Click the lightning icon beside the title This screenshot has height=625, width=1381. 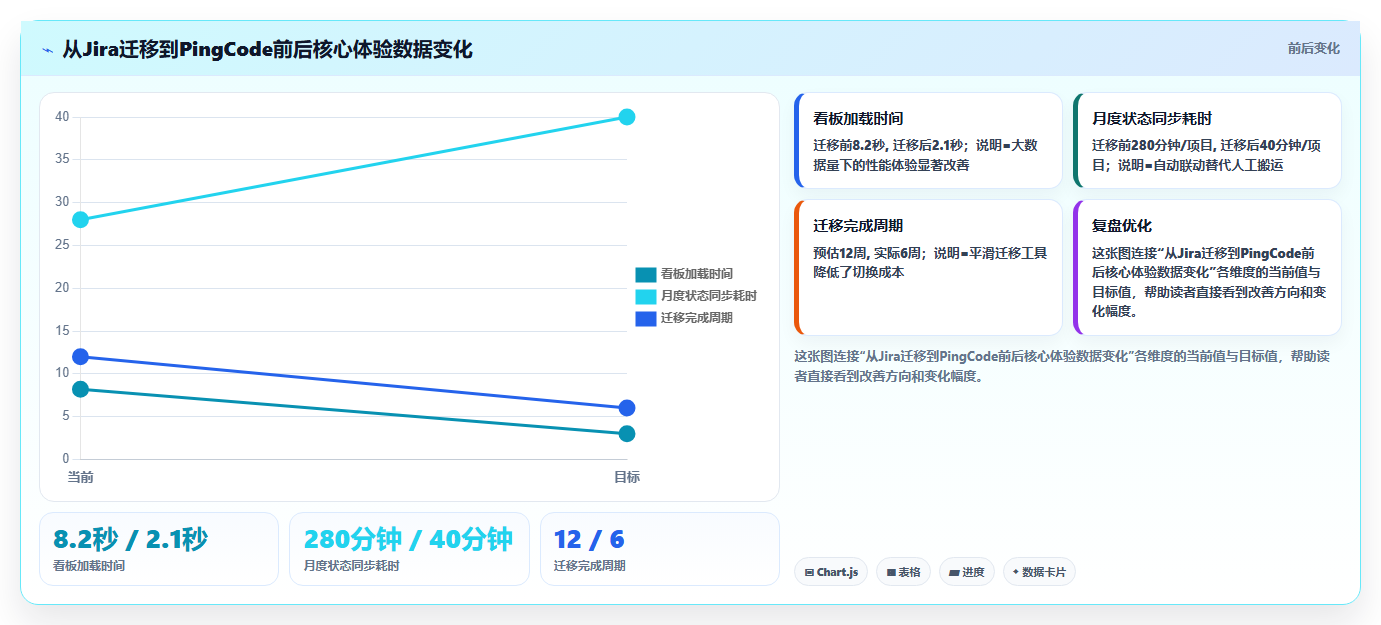(47, 50)
